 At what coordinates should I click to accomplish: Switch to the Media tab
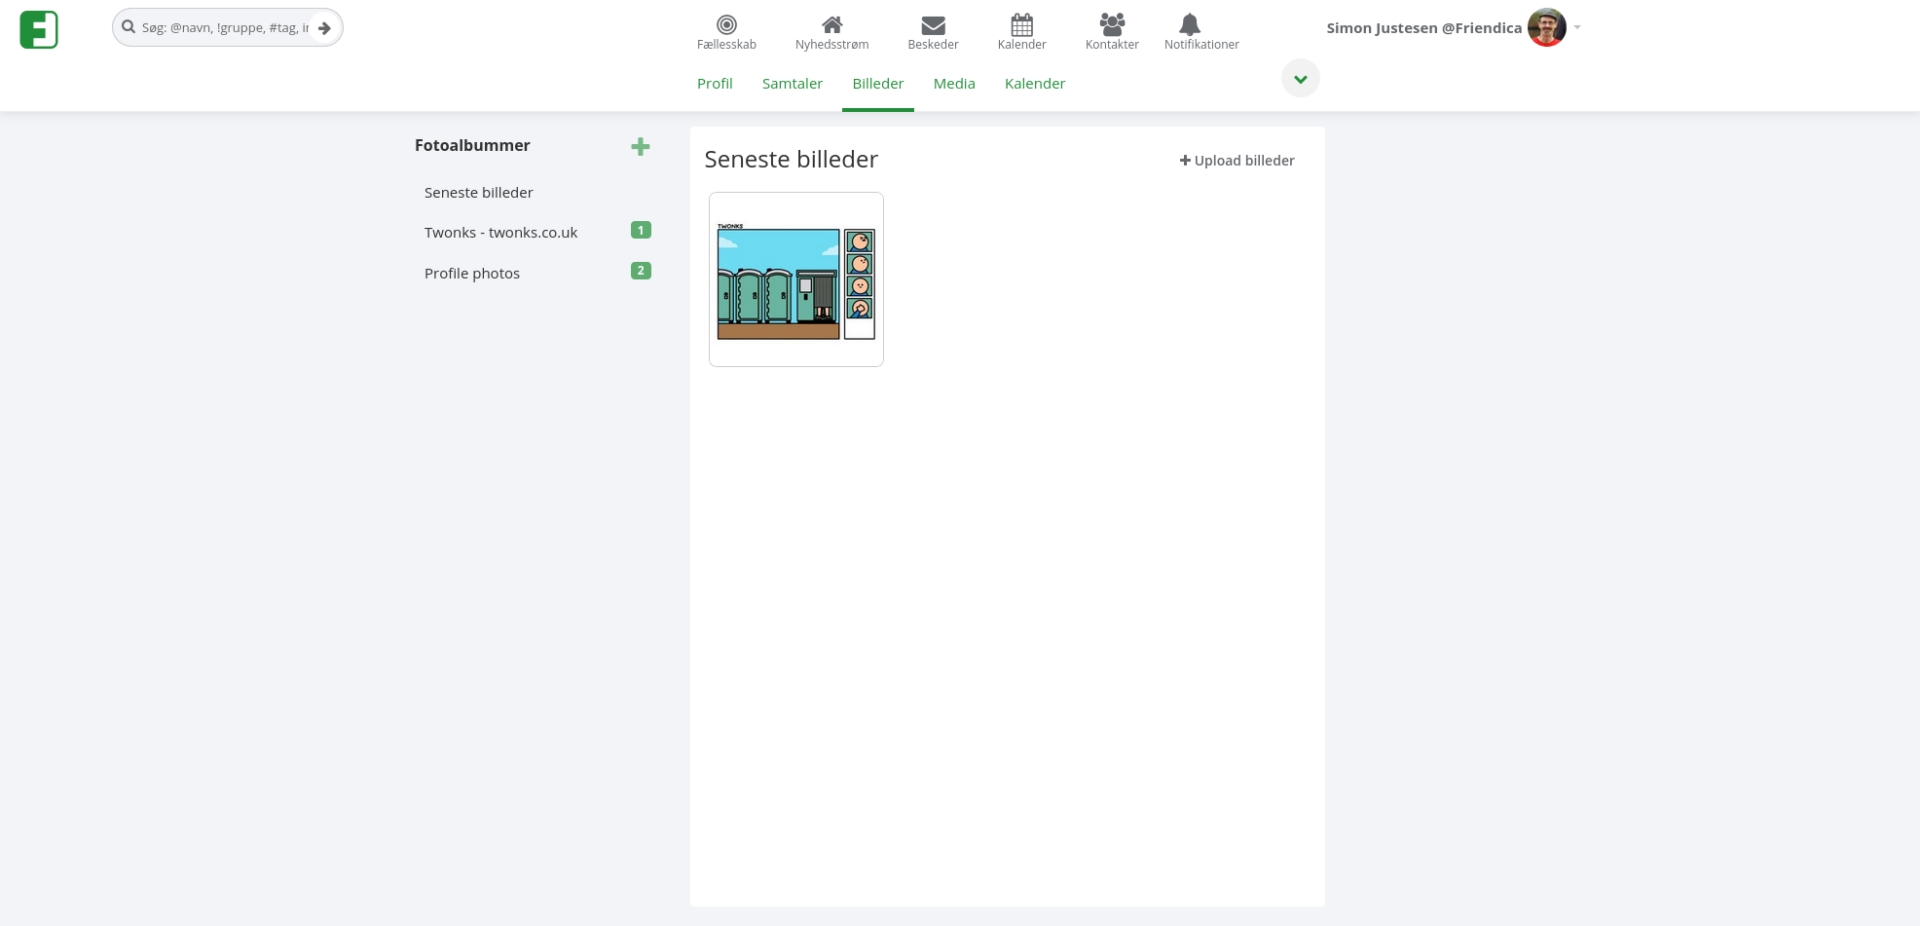click(x=953, y=84)
